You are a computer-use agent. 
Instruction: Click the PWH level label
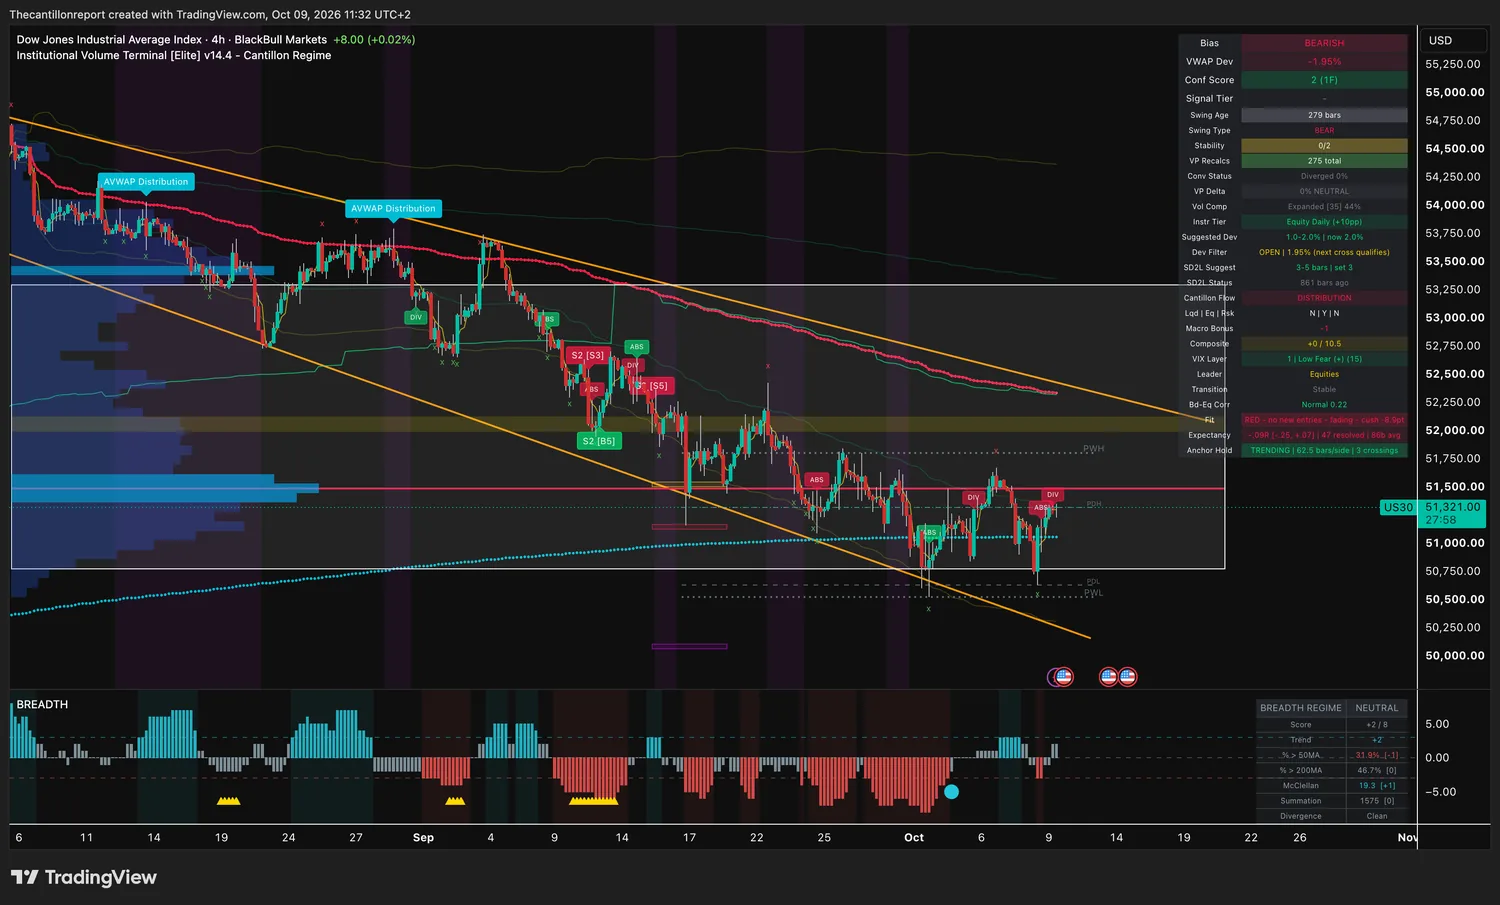(x=1094, y=449)
